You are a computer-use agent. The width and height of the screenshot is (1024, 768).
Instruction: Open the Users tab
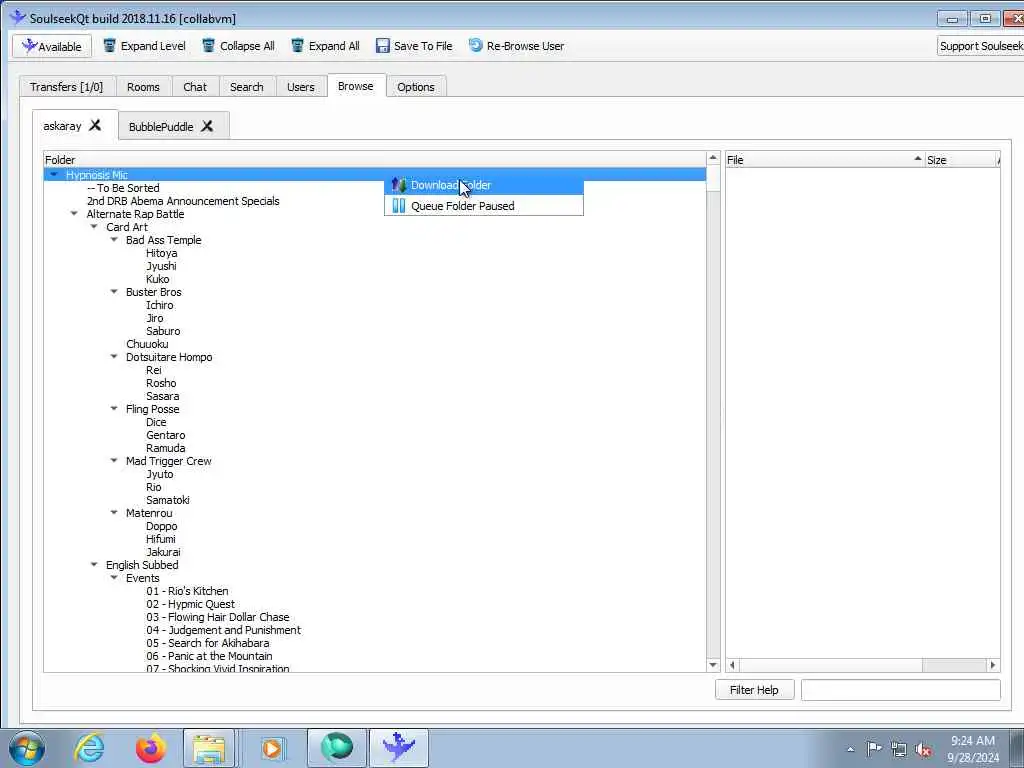click(x=300, y=87)
